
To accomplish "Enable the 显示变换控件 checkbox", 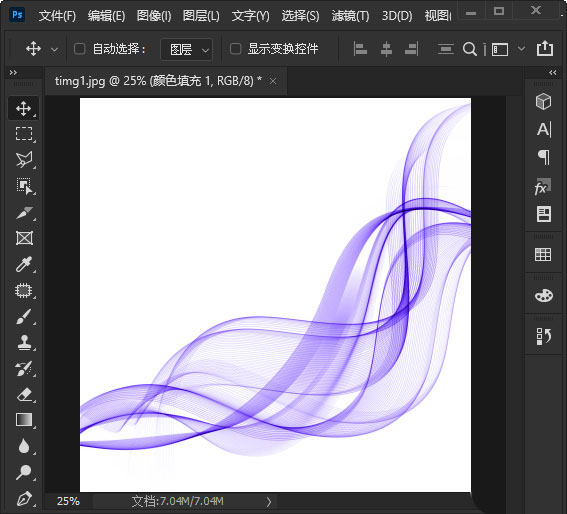I will 235,49.
